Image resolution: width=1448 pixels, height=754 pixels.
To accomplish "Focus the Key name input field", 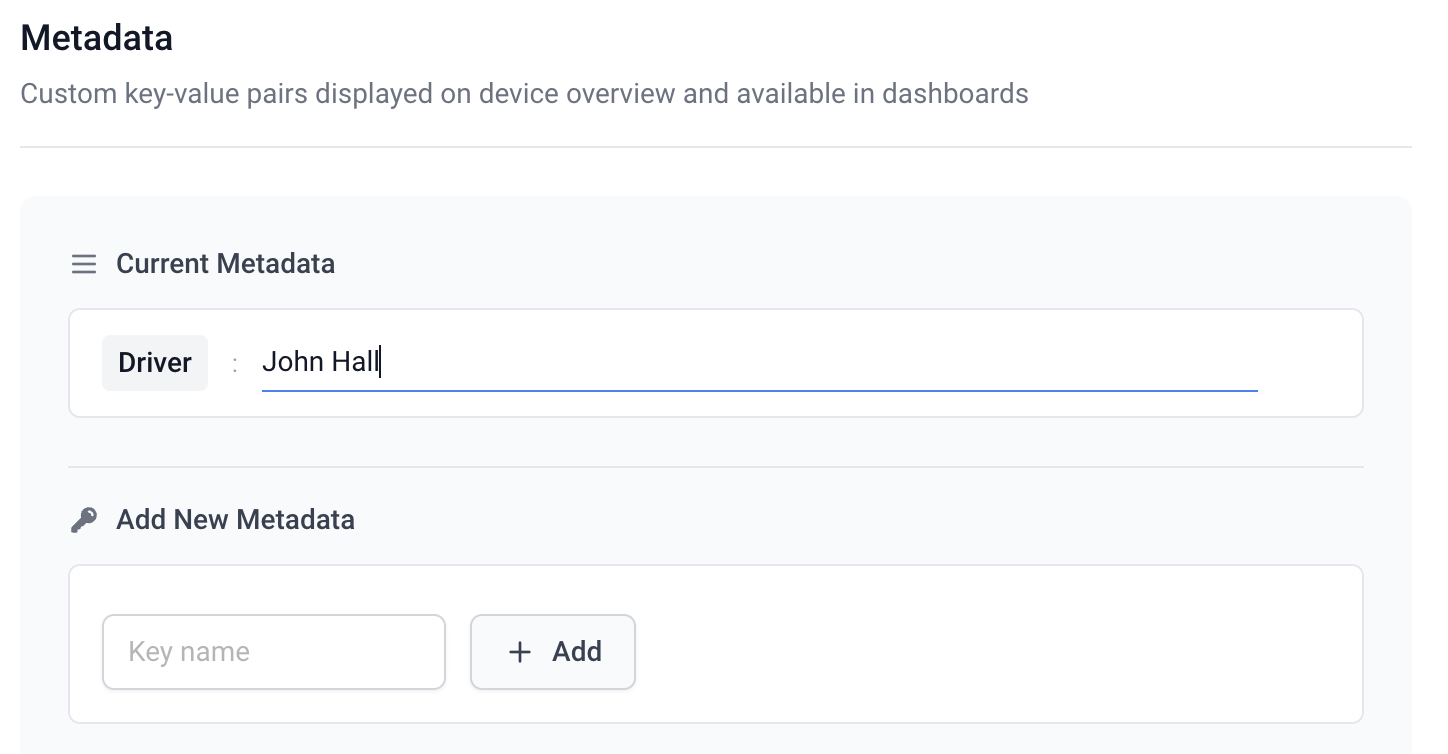I will coord(273,652).
